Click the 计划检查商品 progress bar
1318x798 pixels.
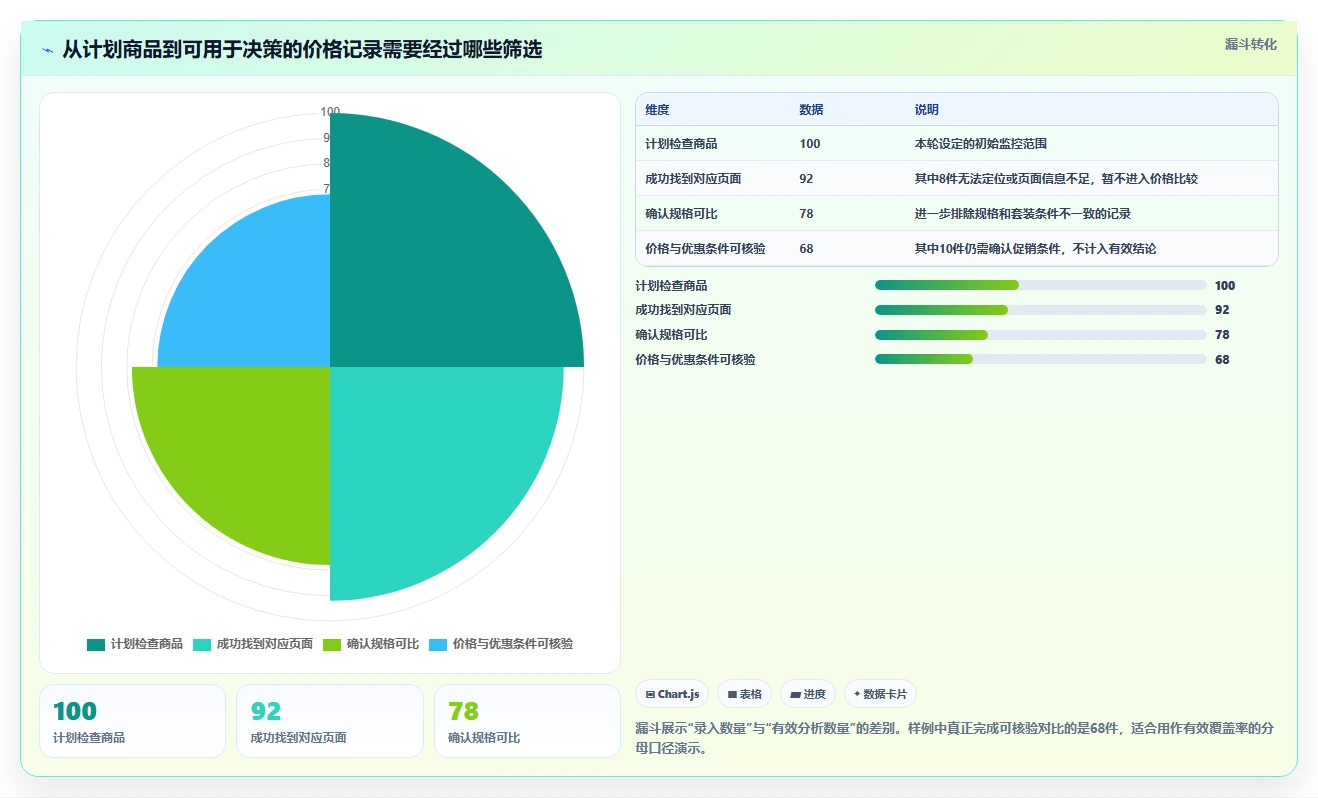[x=1040, y=286]
